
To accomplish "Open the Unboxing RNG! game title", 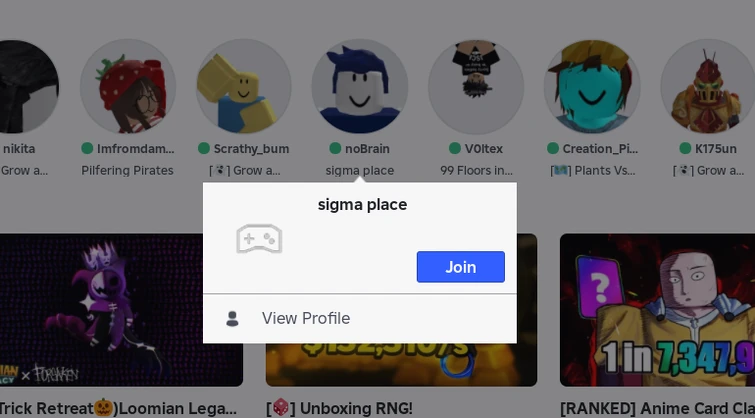I will point(342,408).
